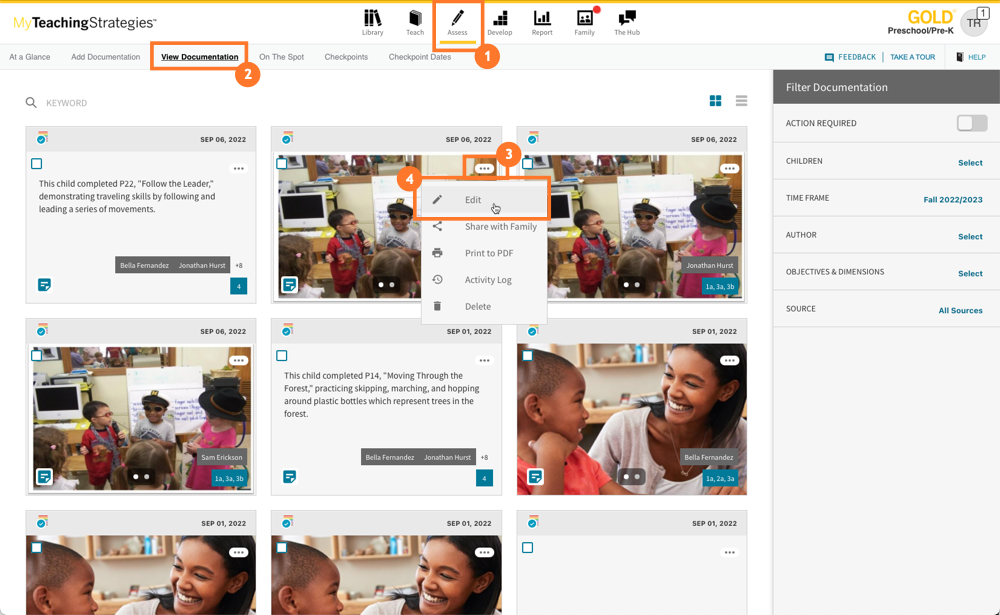The height and width of the screenshot is (615, 1000).
Task: Switch to the Checkpoints tab
Action: tap(346, 57)
